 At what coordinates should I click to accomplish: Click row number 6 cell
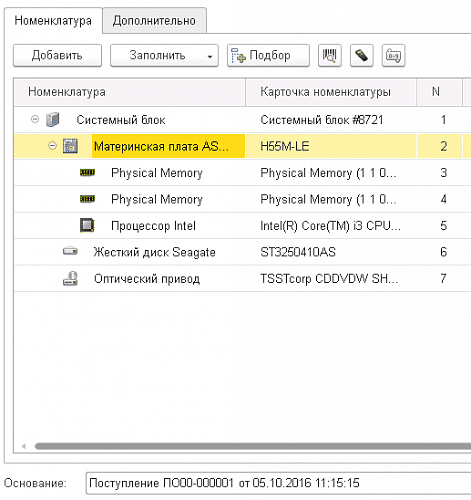pos(439,252)
